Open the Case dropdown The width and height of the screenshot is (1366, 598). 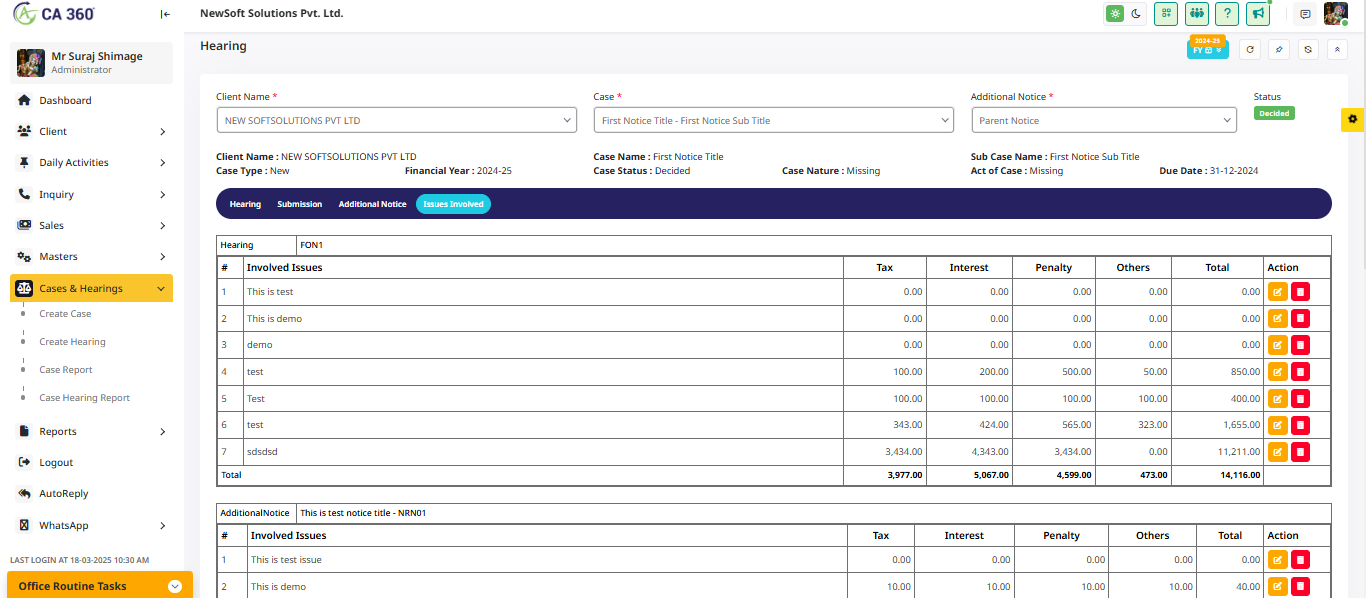774,120
